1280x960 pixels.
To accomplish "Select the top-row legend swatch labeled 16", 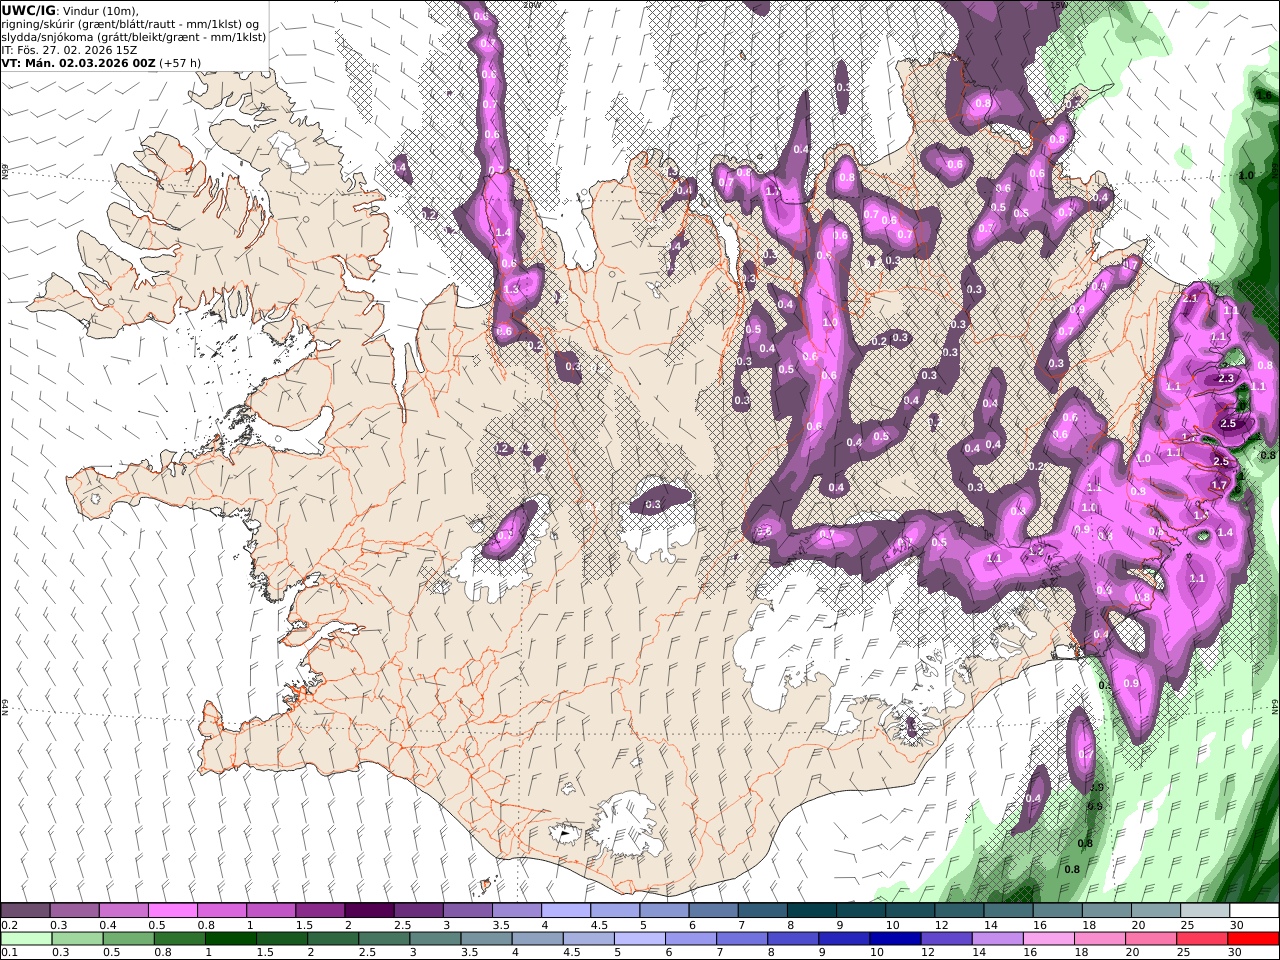I will pyautogui.click(x=1057, y=911).
